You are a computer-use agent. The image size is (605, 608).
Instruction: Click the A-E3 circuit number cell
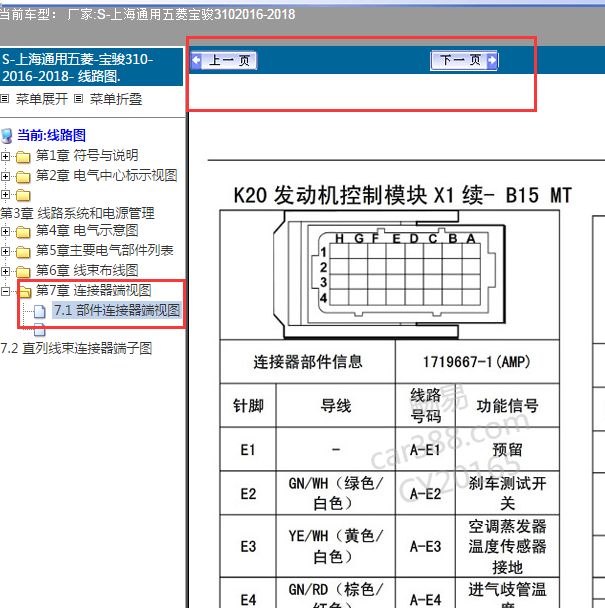pos(425,546)
